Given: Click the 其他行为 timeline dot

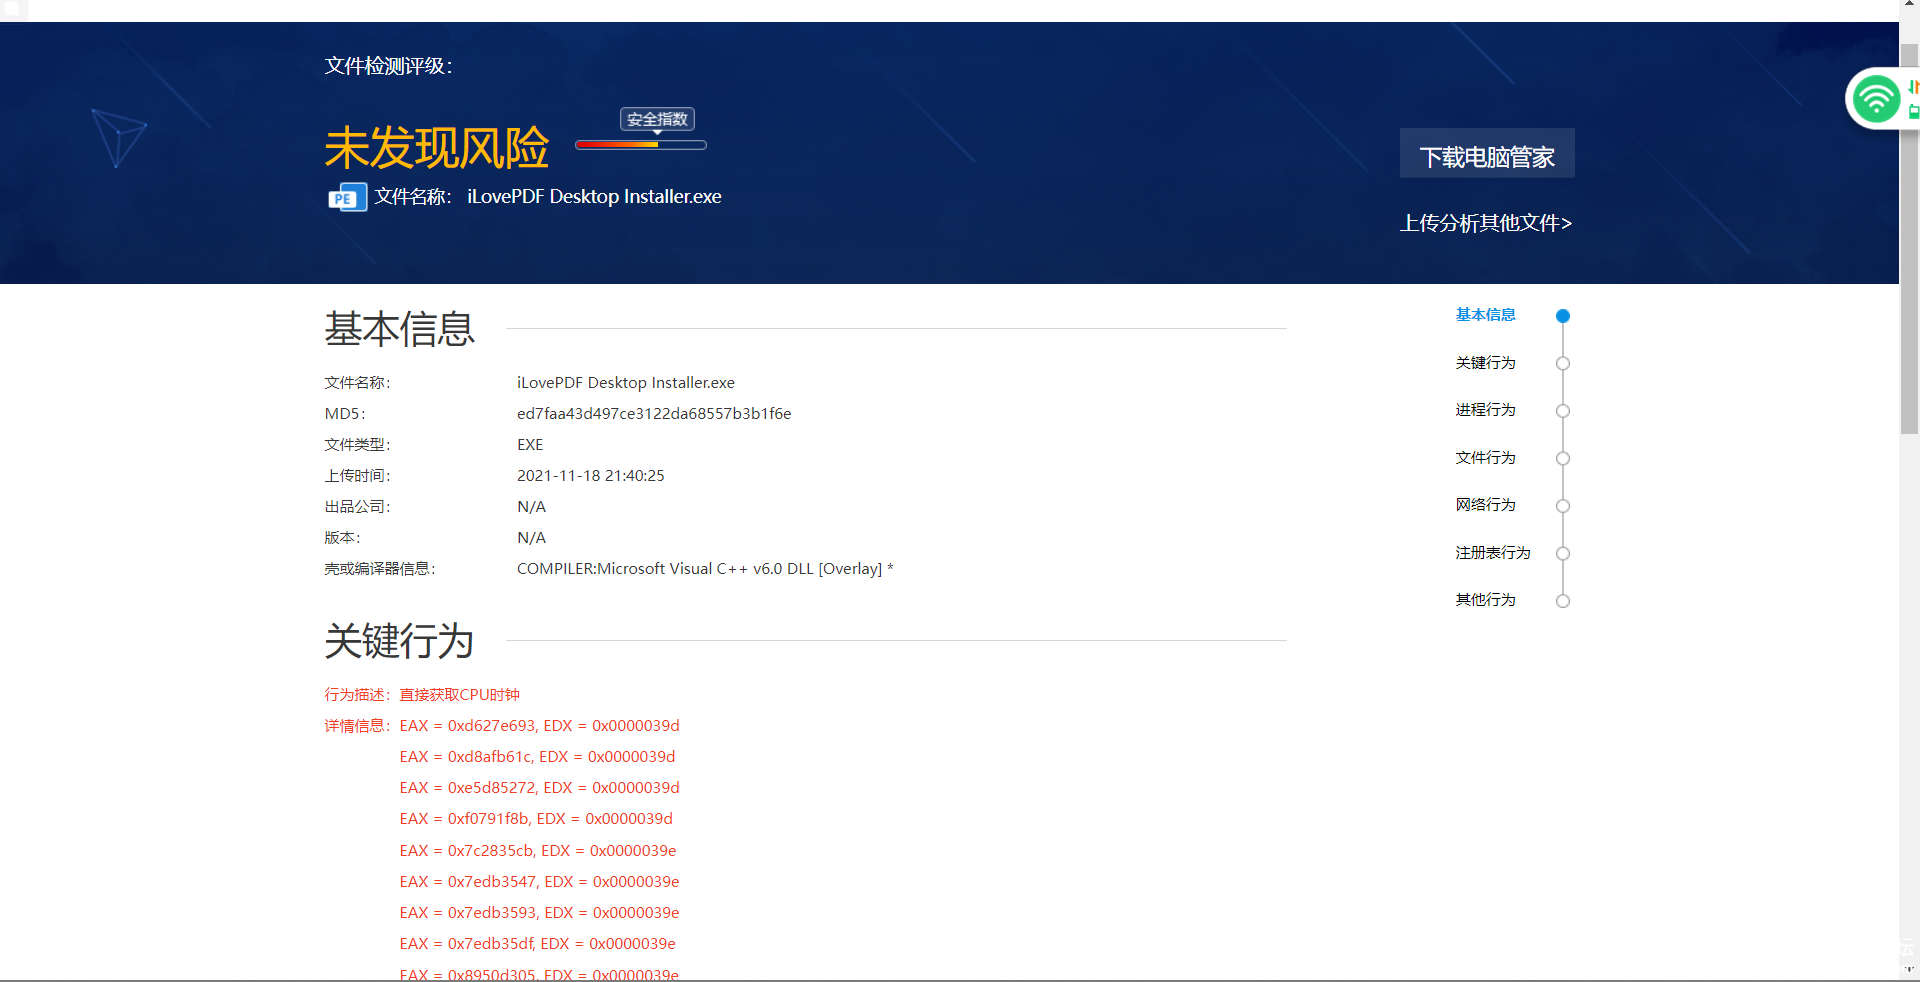Looking at the screenshot, I should click(1563, 601).
